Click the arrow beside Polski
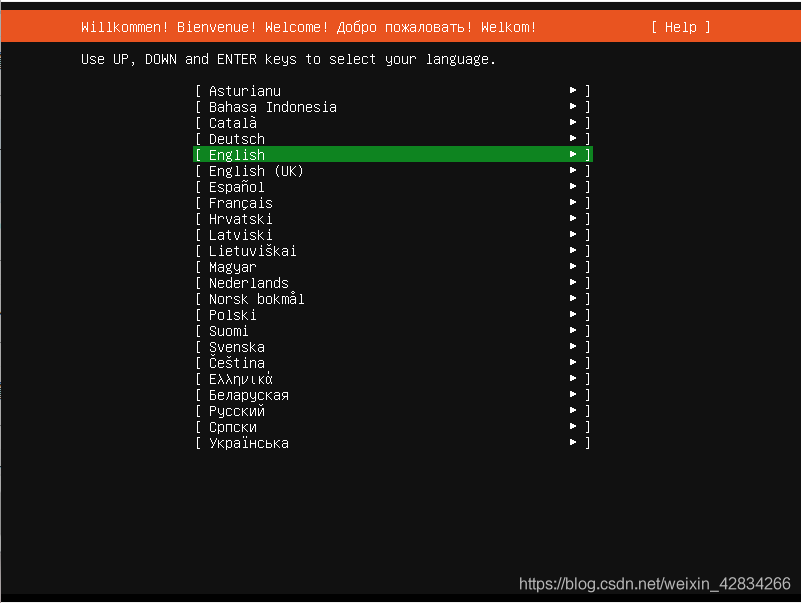The image size is (801, 603). click(573, 314)
